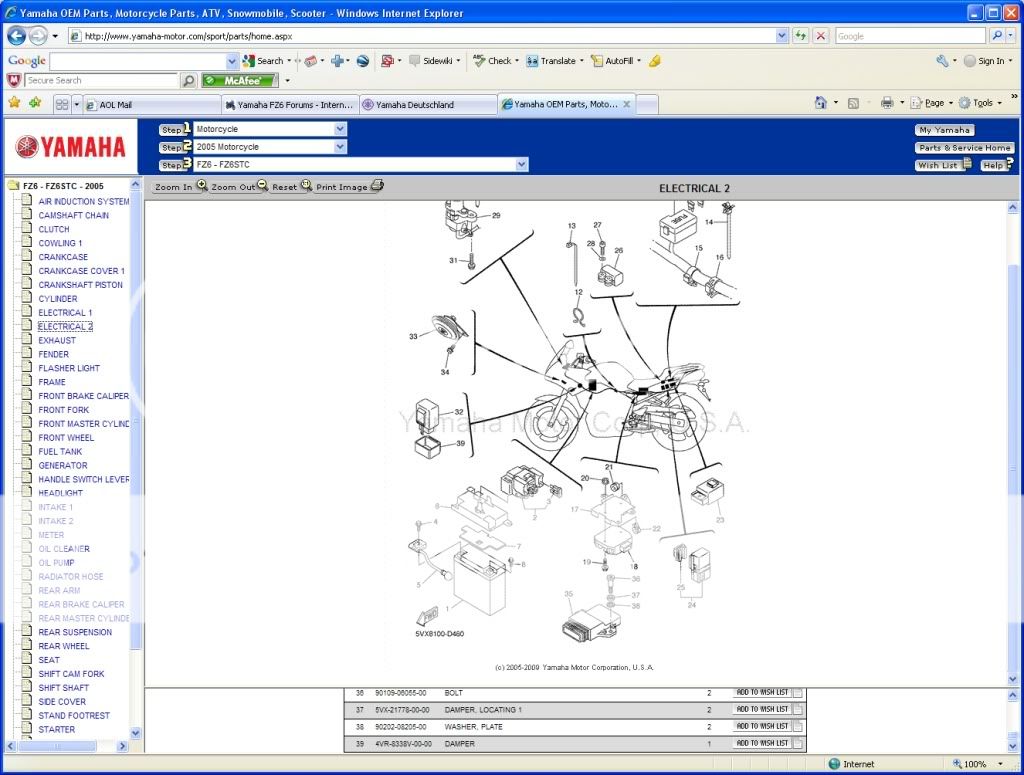Select ELECTRICAL 2 in the parts tree
Screen dimensions: 1024x775
(64, 326)
